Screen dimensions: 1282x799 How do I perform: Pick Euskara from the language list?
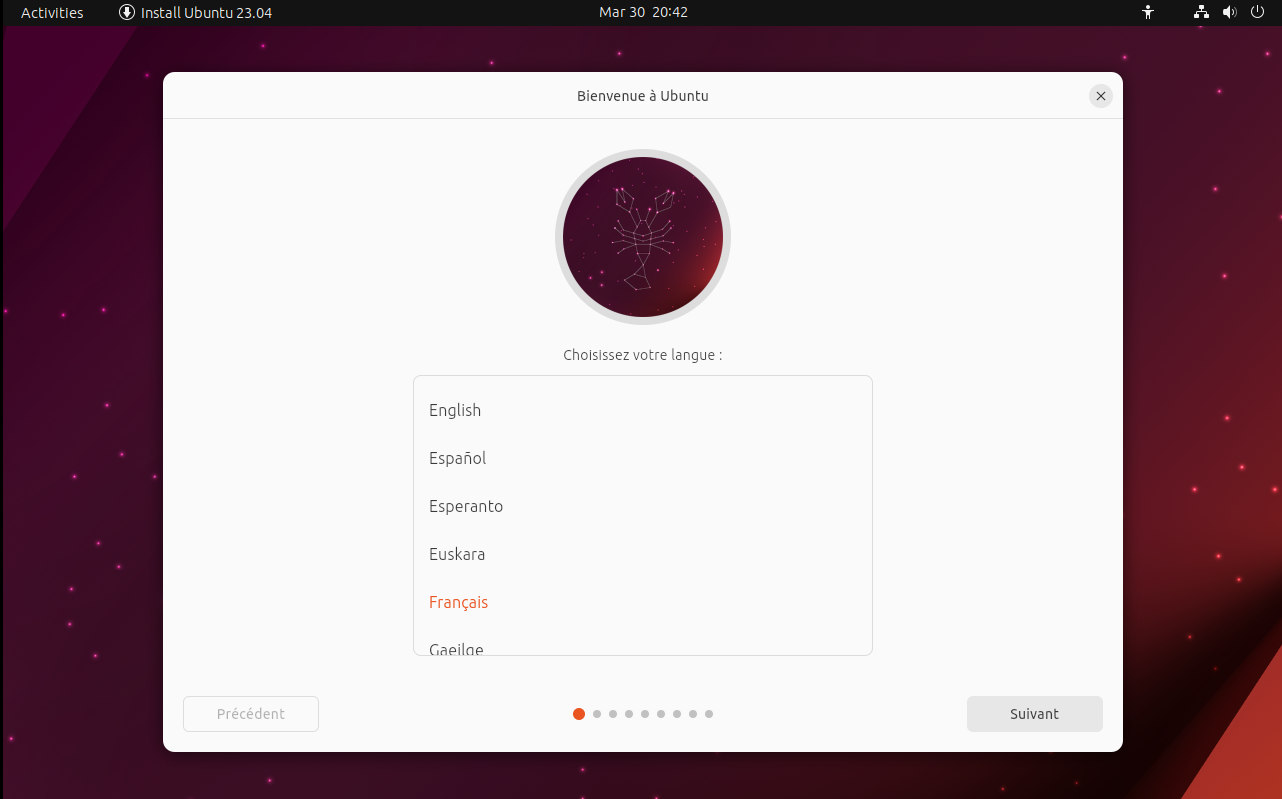tap(643, 554)
